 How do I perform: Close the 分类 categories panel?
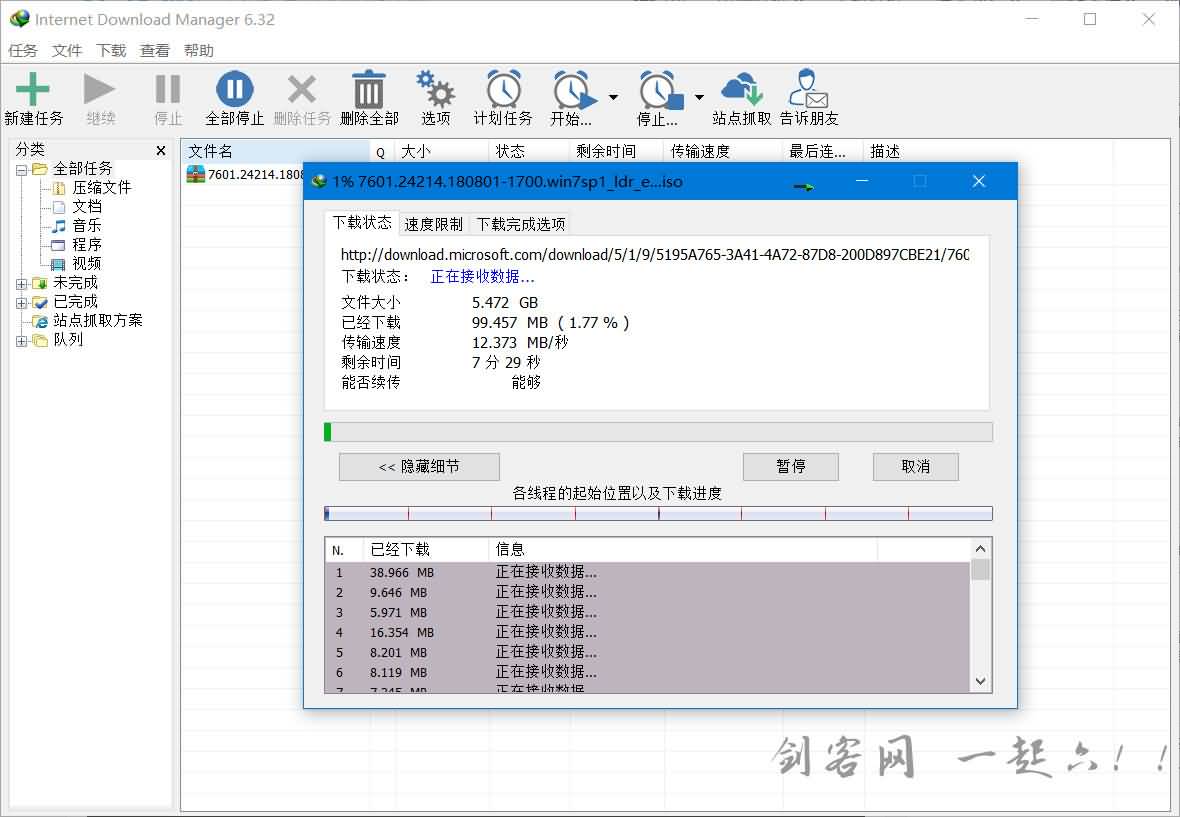coord(160,150)
